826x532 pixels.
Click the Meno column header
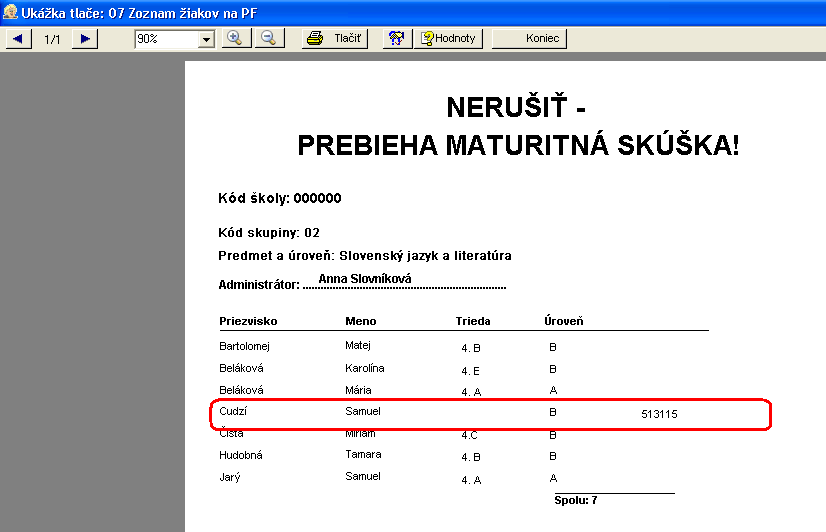(x=361, y=321)
